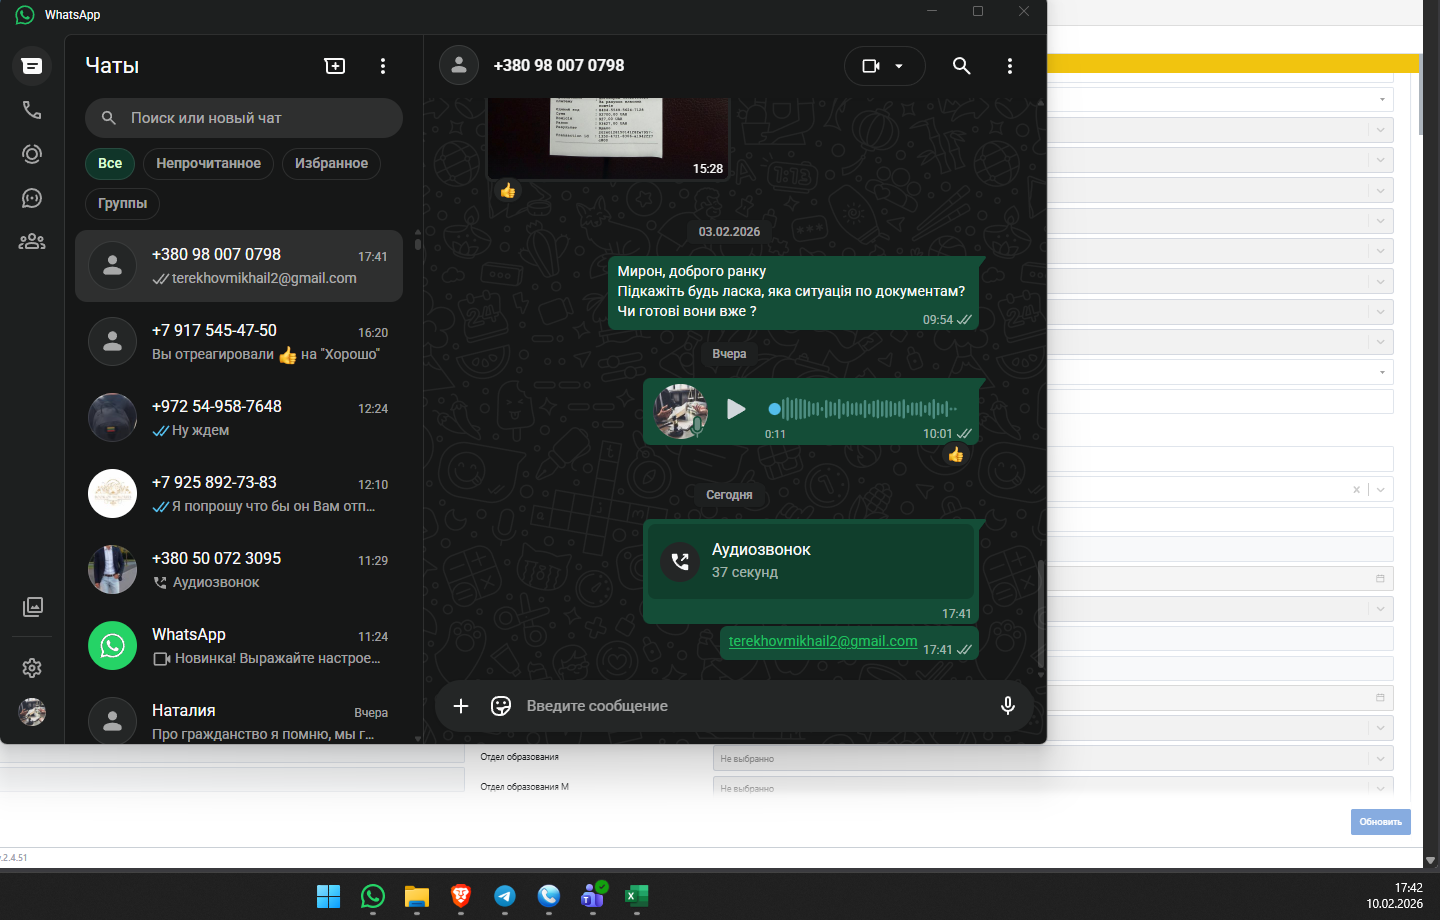1440x920 pixels.
Task: Open contact profile picture in chat header
Action: pyautogui.click(x=459, y=66)
